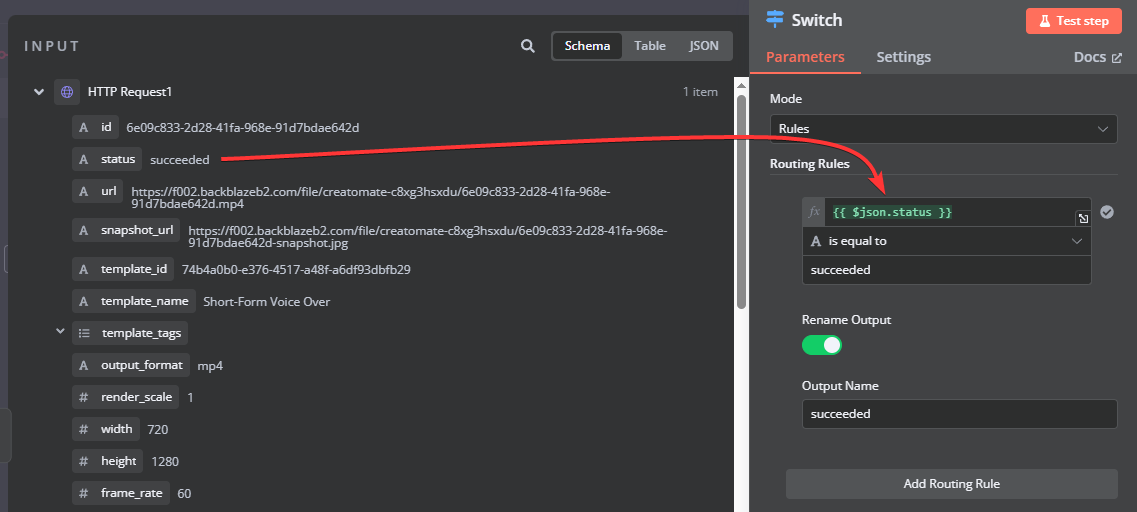Open the 'is equal to' operator dropdown
This screenshot has width=1137, height=512.
(x=946, y=241)
